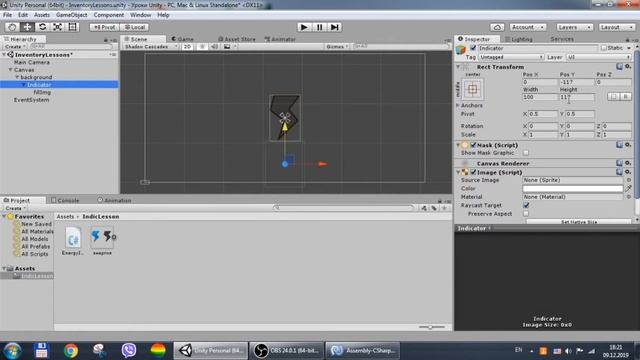Uncheck the Raycast Target checkbox
The height and width of the screenshot is (360, 640).
pyautogui.click(x=526, y=205)
